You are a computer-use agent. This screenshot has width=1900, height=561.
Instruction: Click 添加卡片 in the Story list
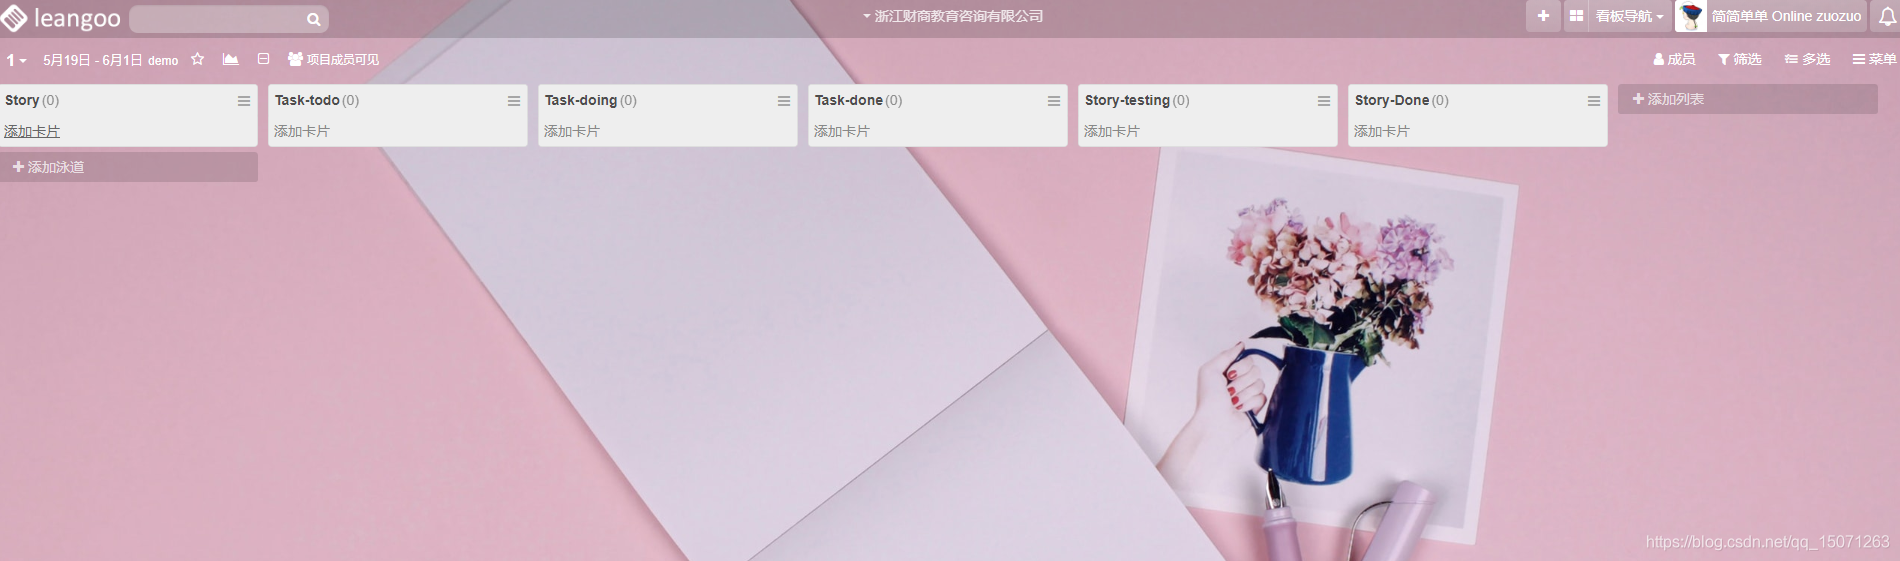click(x=32, y=131)
